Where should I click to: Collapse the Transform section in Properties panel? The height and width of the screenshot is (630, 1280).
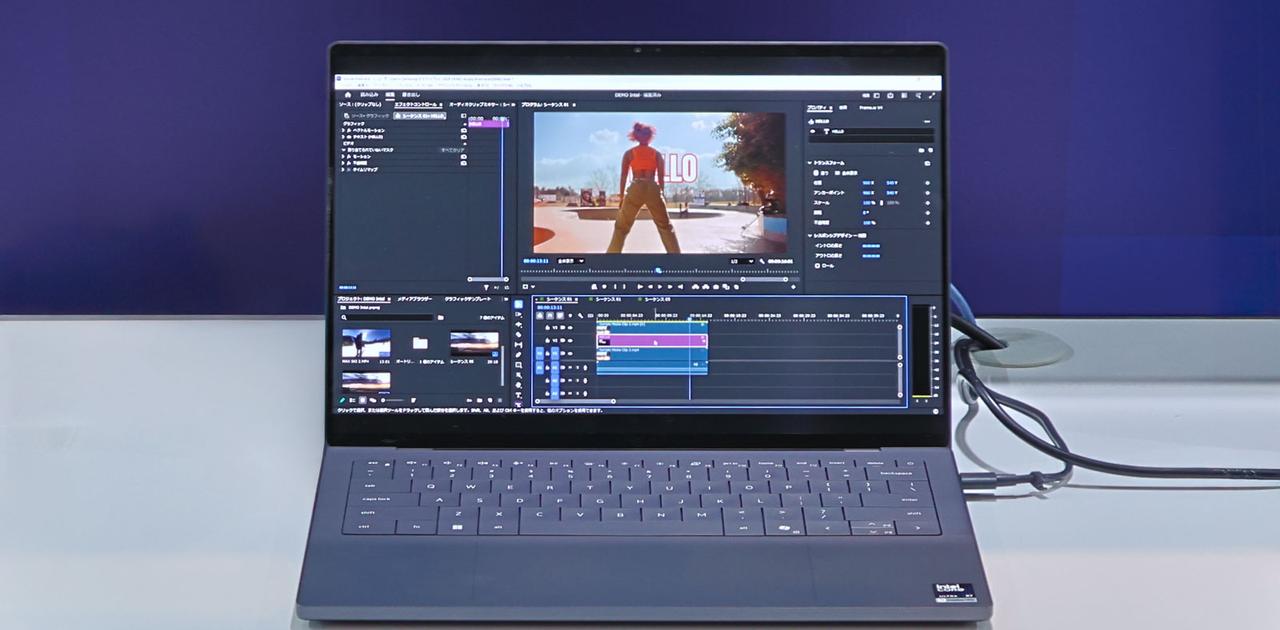tap(810, 162)
